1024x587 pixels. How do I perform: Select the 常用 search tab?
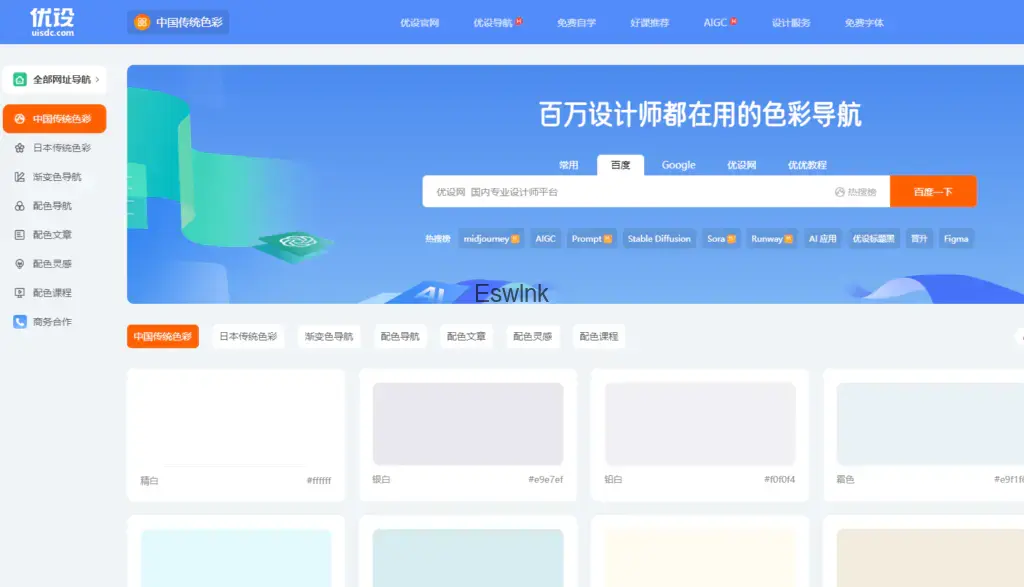568,165
